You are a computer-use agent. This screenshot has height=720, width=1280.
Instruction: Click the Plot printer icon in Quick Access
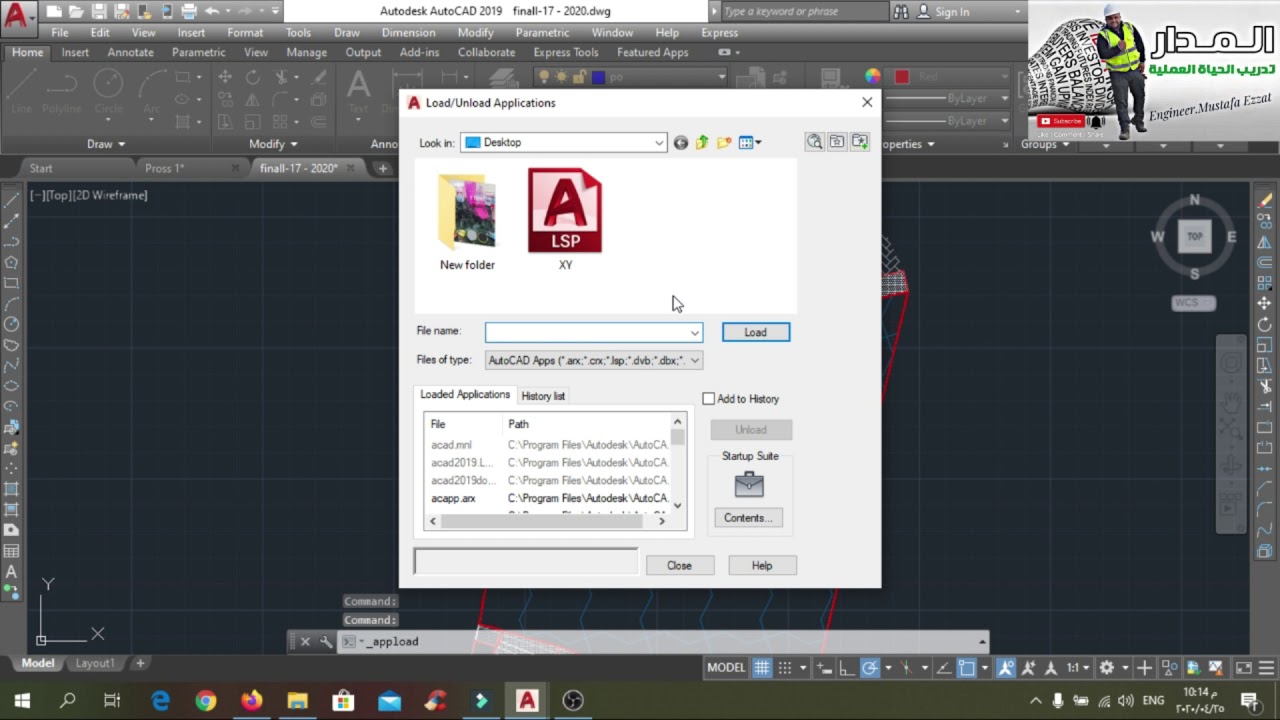[188, 12]
